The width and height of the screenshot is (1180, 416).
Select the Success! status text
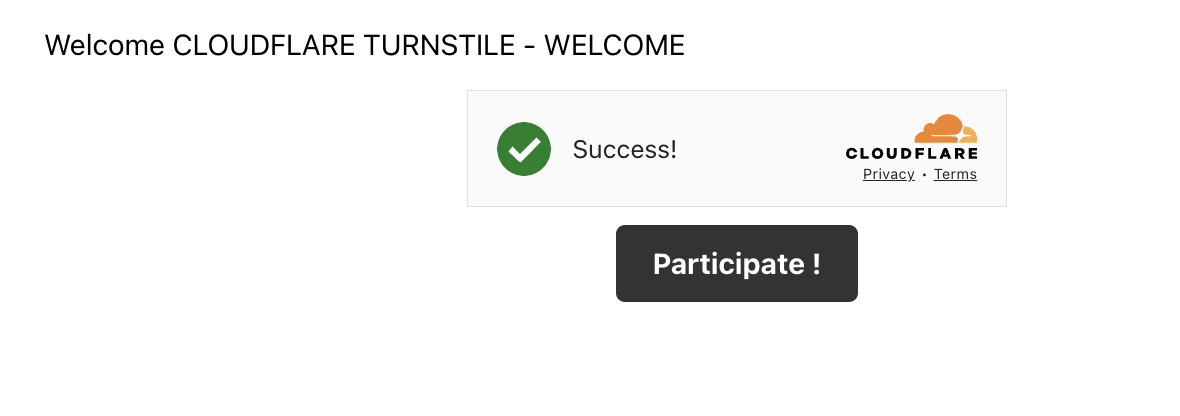[625, 150]
